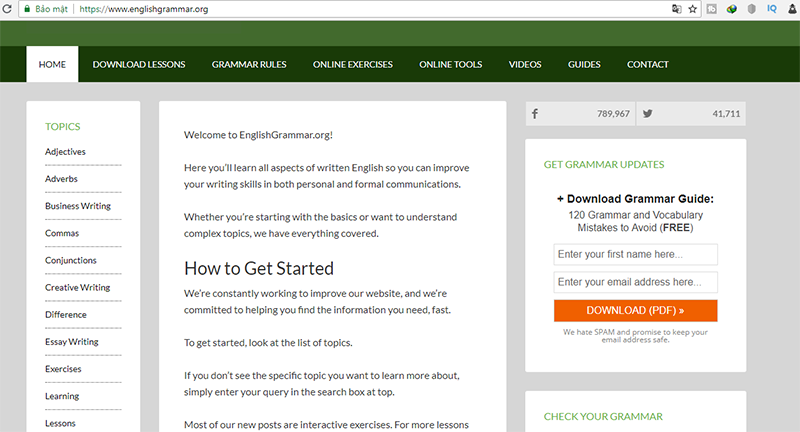Open the HOME tab

52,64
